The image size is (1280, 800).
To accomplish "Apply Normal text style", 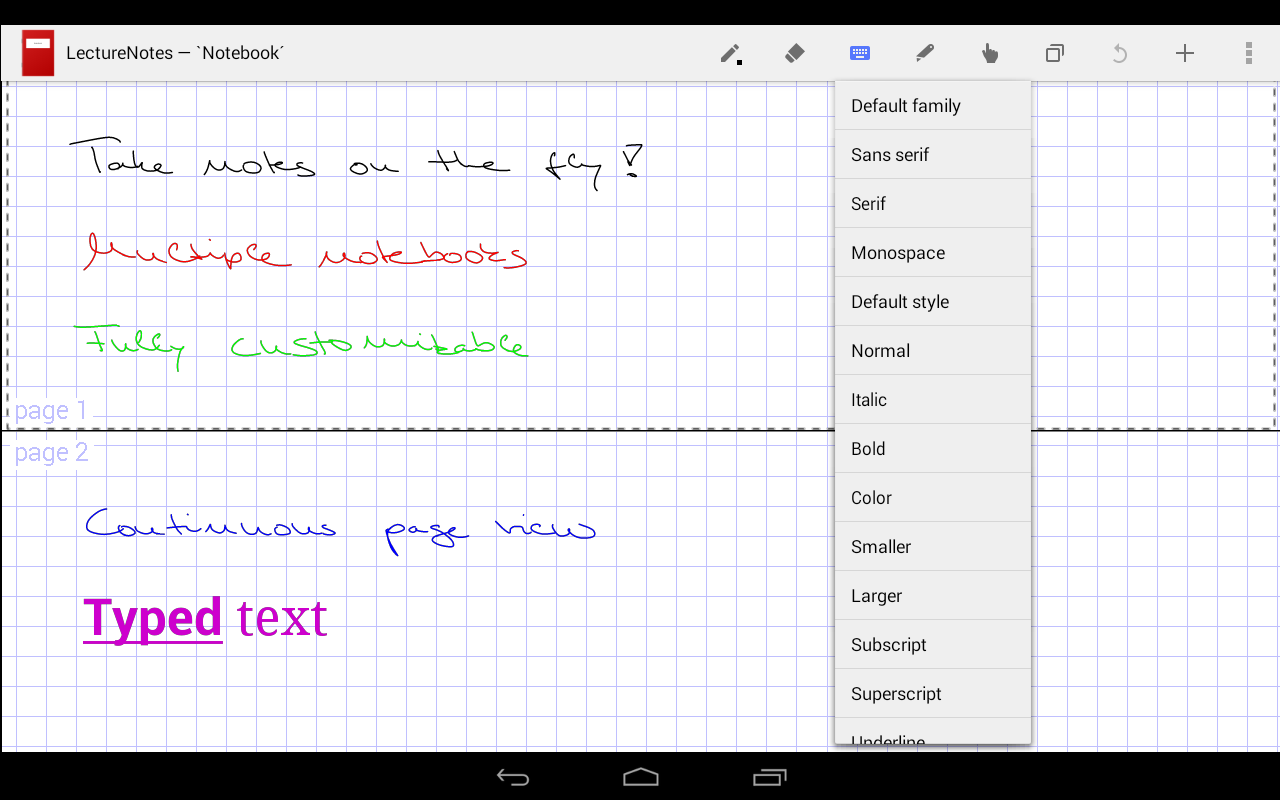I will tap(933, 351).
